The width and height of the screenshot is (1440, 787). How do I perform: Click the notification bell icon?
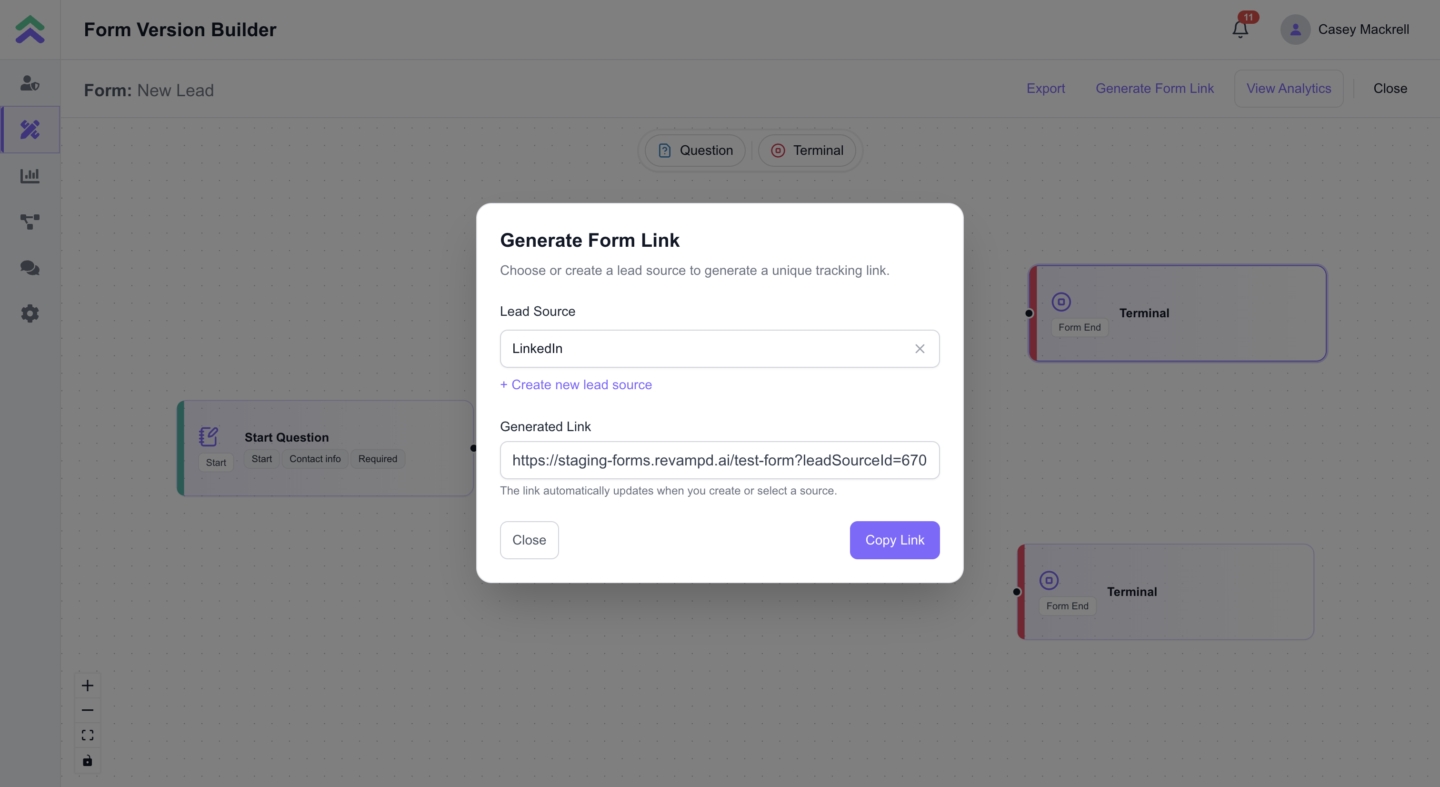click(x=1240, y=29)
